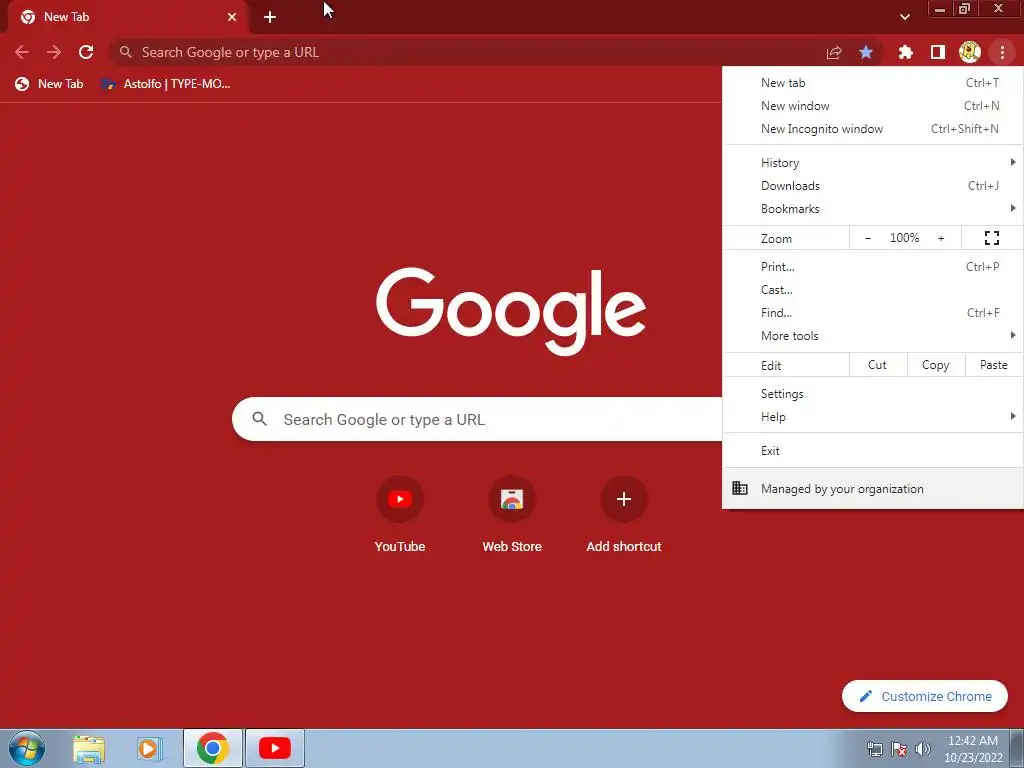Open Windows Start button
Screen dimensions: 1024x768
coord(27,748)
